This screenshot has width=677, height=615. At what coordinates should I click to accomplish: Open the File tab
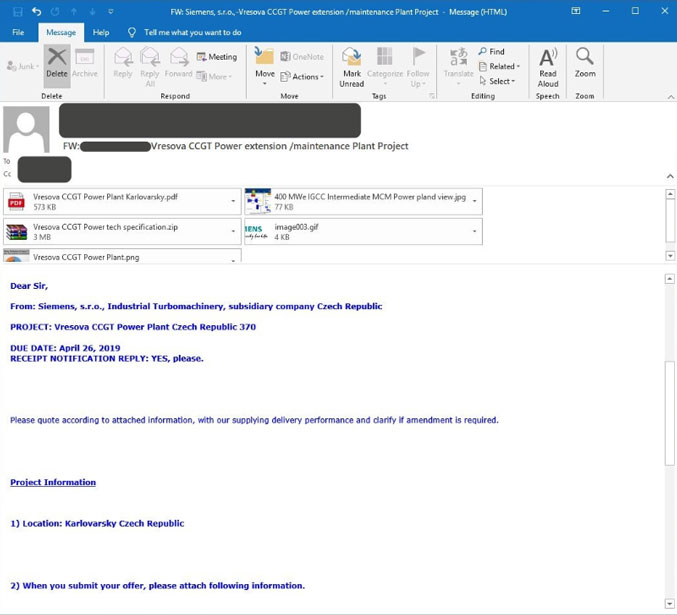(18, 32)
